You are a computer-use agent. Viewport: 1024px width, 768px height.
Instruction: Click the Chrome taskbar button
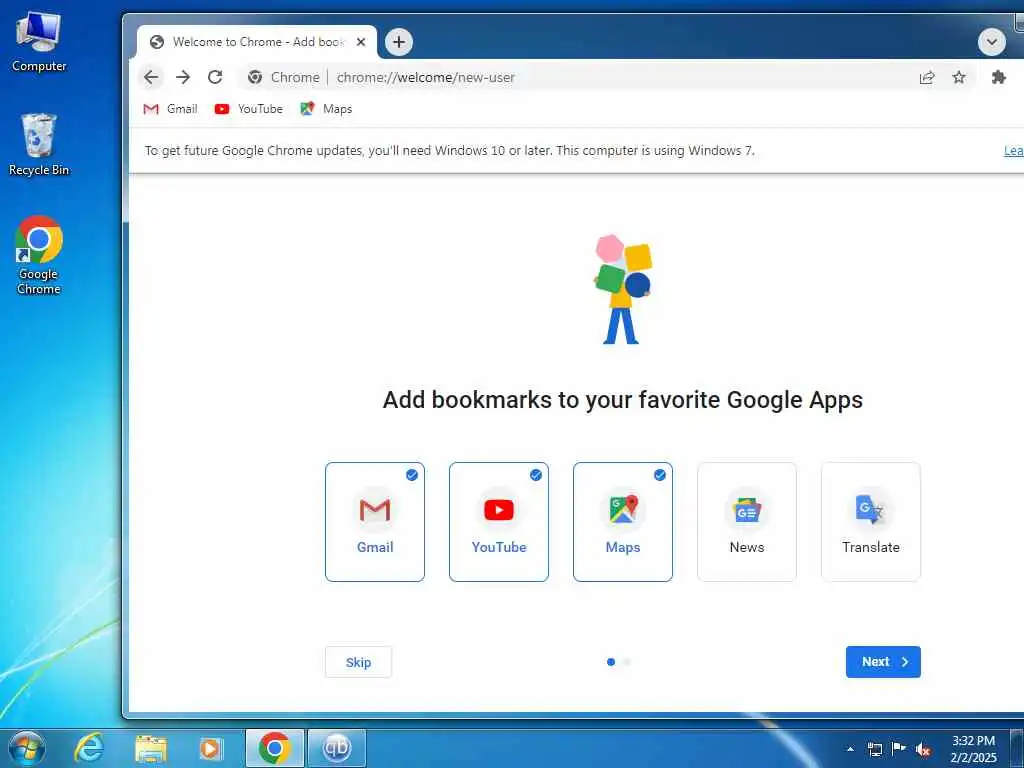click(x=274, y=748)
